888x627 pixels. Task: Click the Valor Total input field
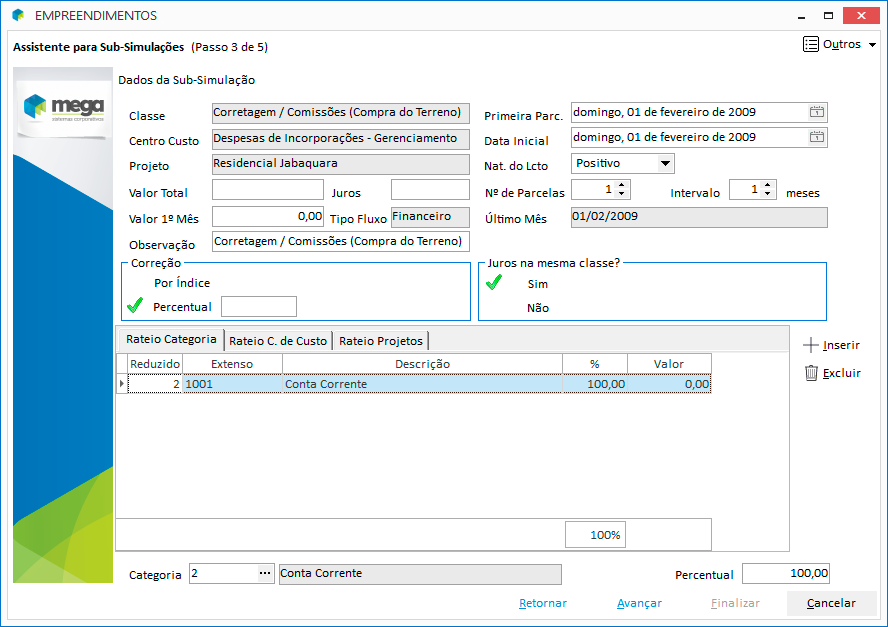[267, 190]
